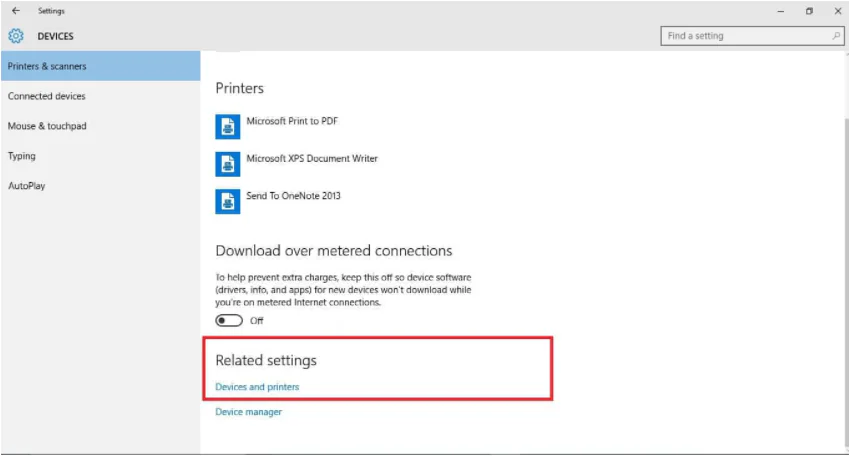Select the Microsoft Print to PDF printer icon
Viewport: 849px width, 457px height.
[x=227, y=126]
